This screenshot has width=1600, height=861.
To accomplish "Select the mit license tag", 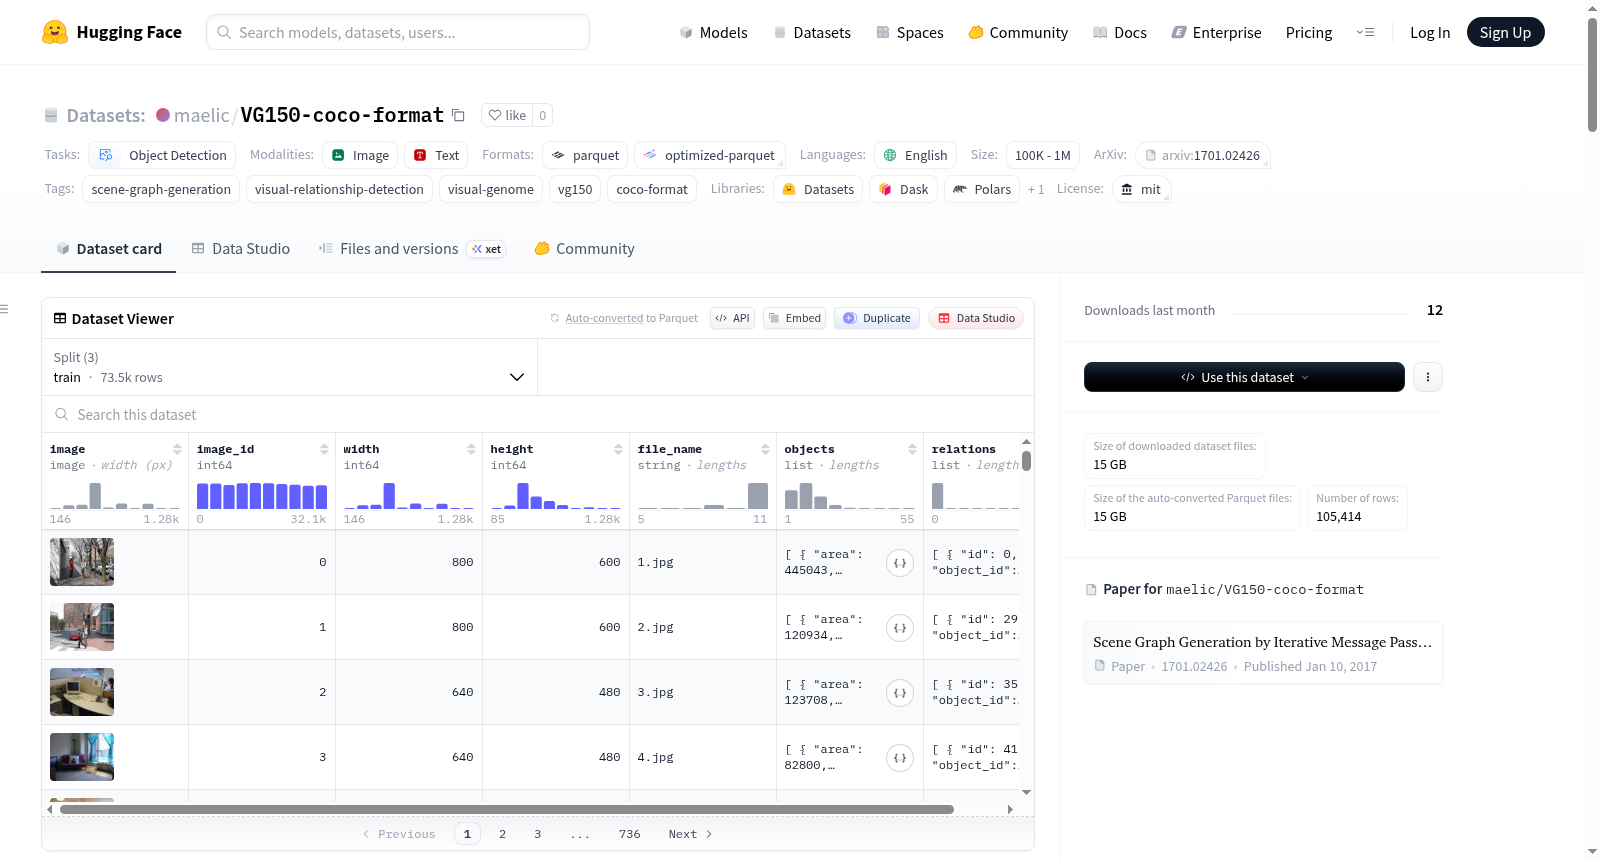I will [x=1141, y=189].
